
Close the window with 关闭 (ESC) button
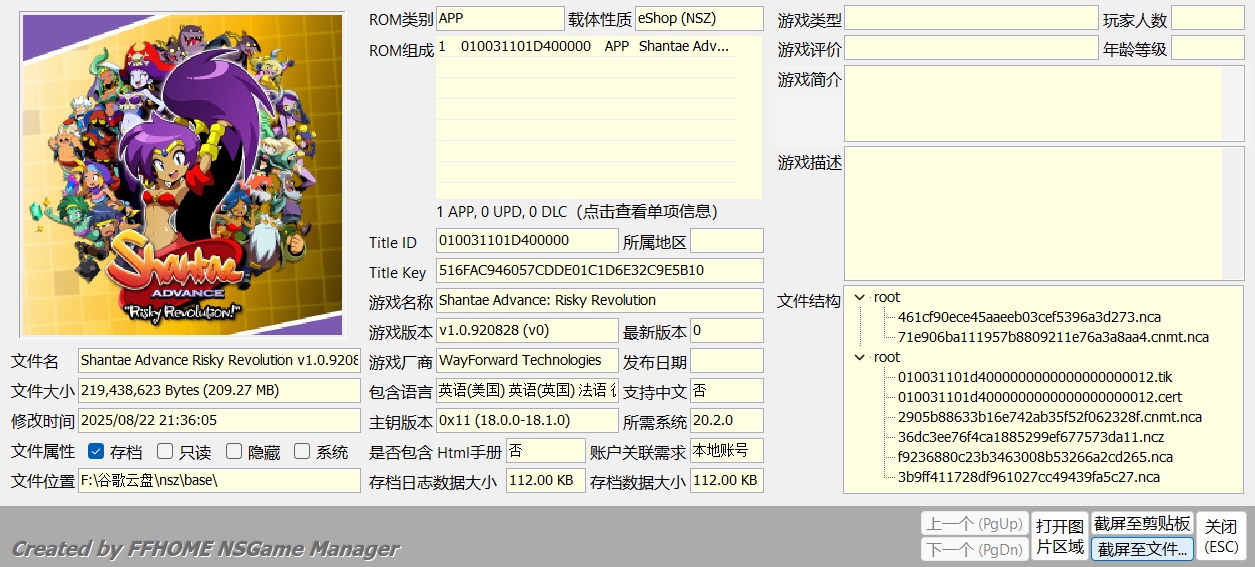tap(1220, 536)
